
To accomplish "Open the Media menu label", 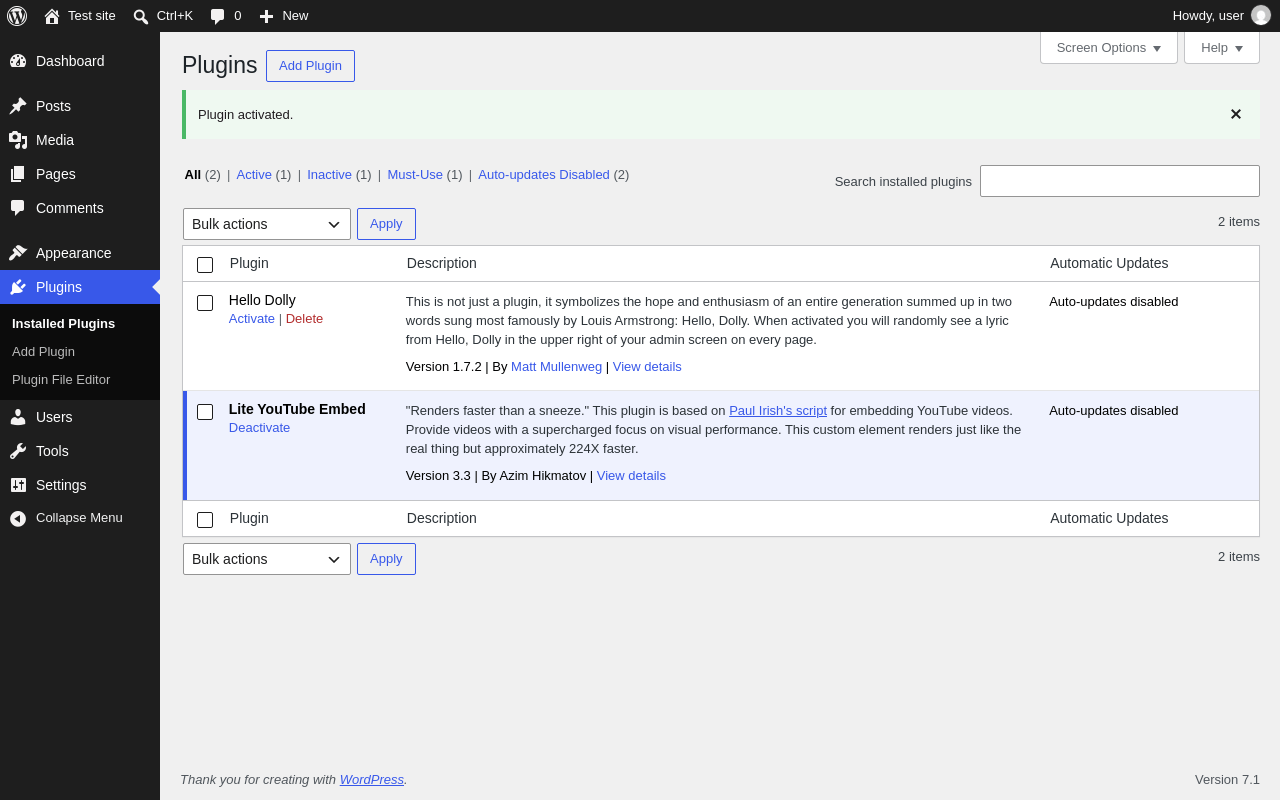I will click(x=55, y=140).
